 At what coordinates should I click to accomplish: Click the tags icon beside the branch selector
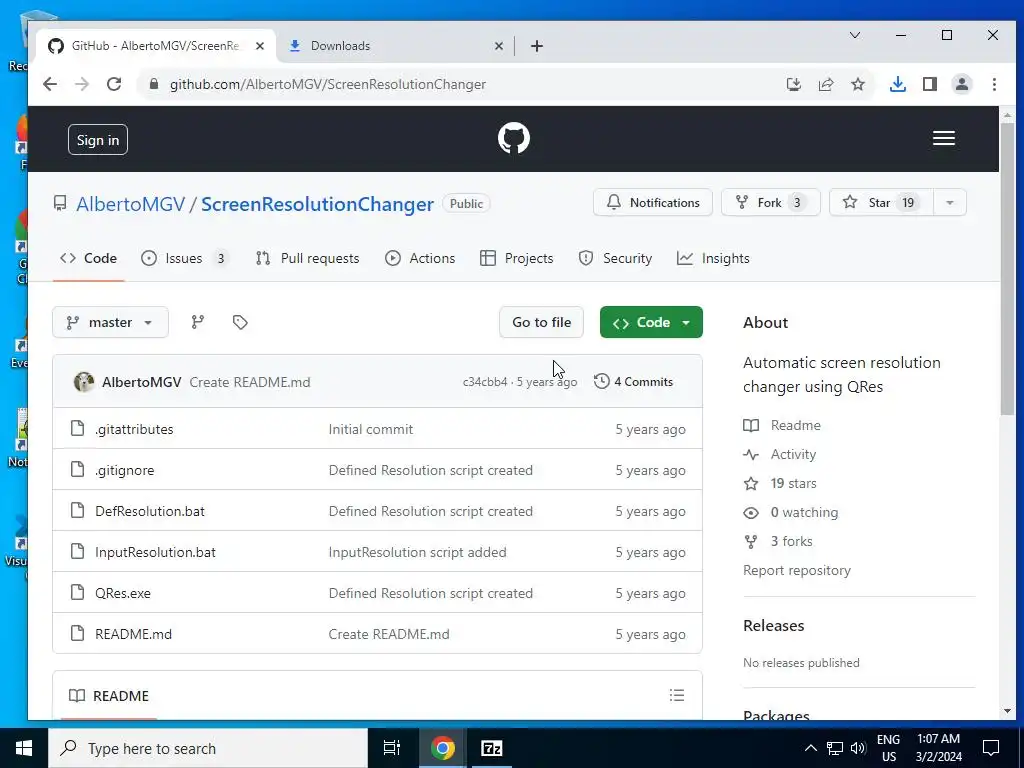[240, 322]
